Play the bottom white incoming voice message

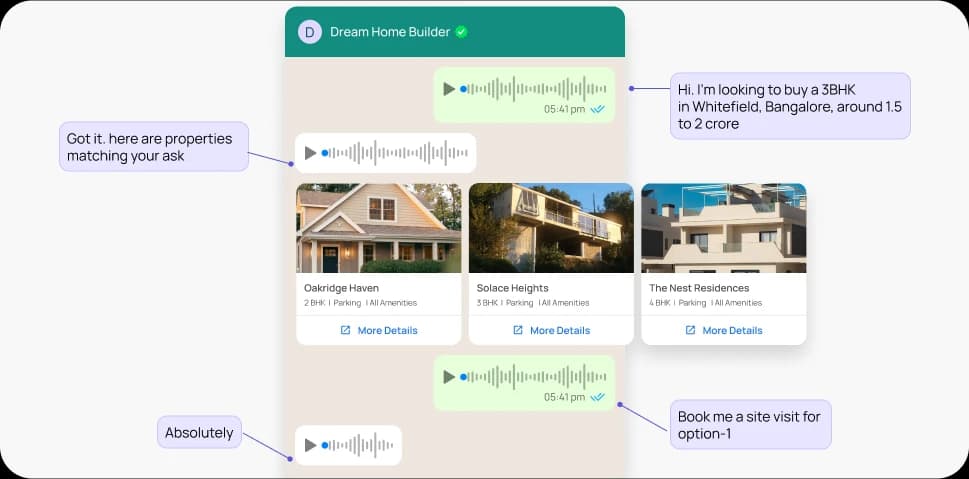coord(311,445)
